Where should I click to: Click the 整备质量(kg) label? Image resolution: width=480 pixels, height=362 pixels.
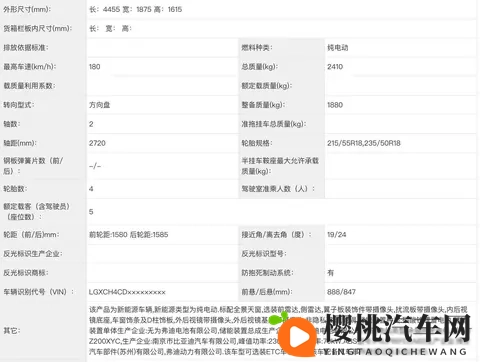point(263,105)
